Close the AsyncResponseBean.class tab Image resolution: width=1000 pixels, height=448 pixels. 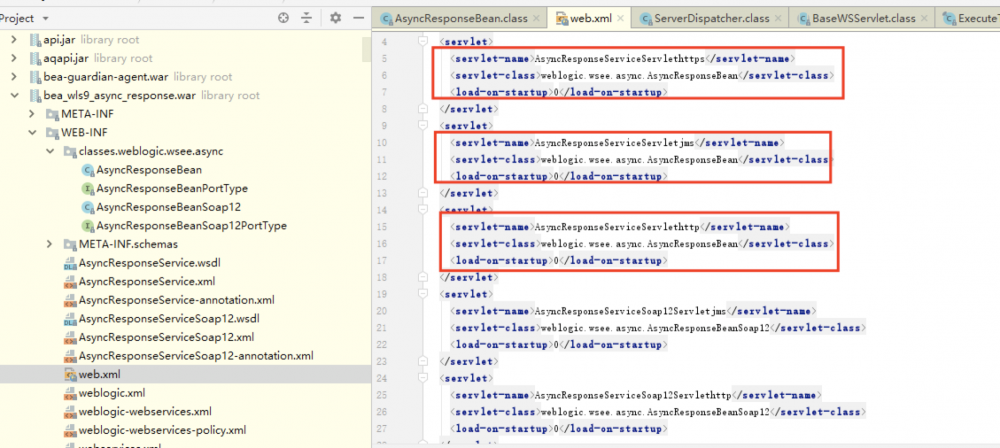[x=537, y=19]
